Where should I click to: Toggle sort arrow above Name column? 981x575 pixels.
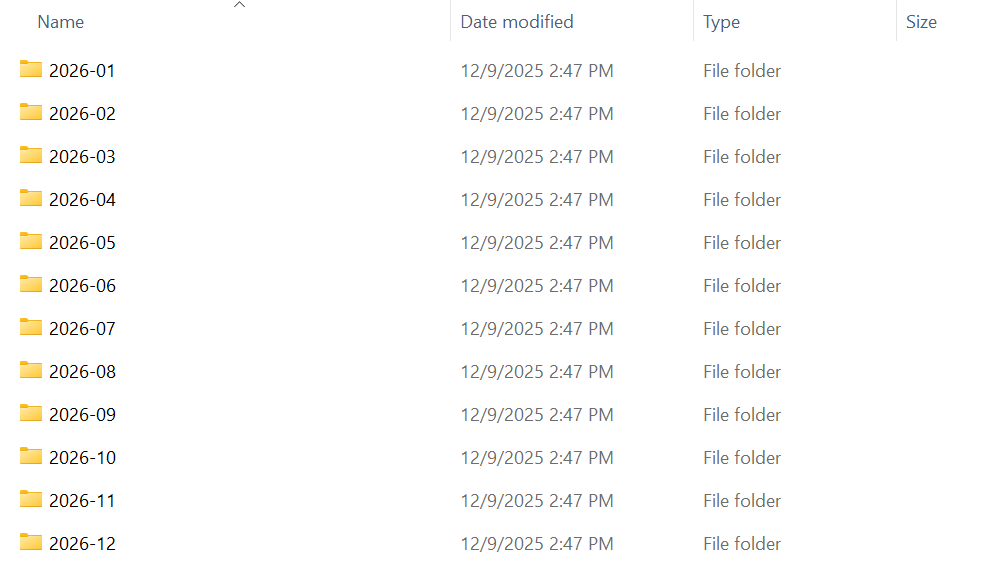(239, 5)
